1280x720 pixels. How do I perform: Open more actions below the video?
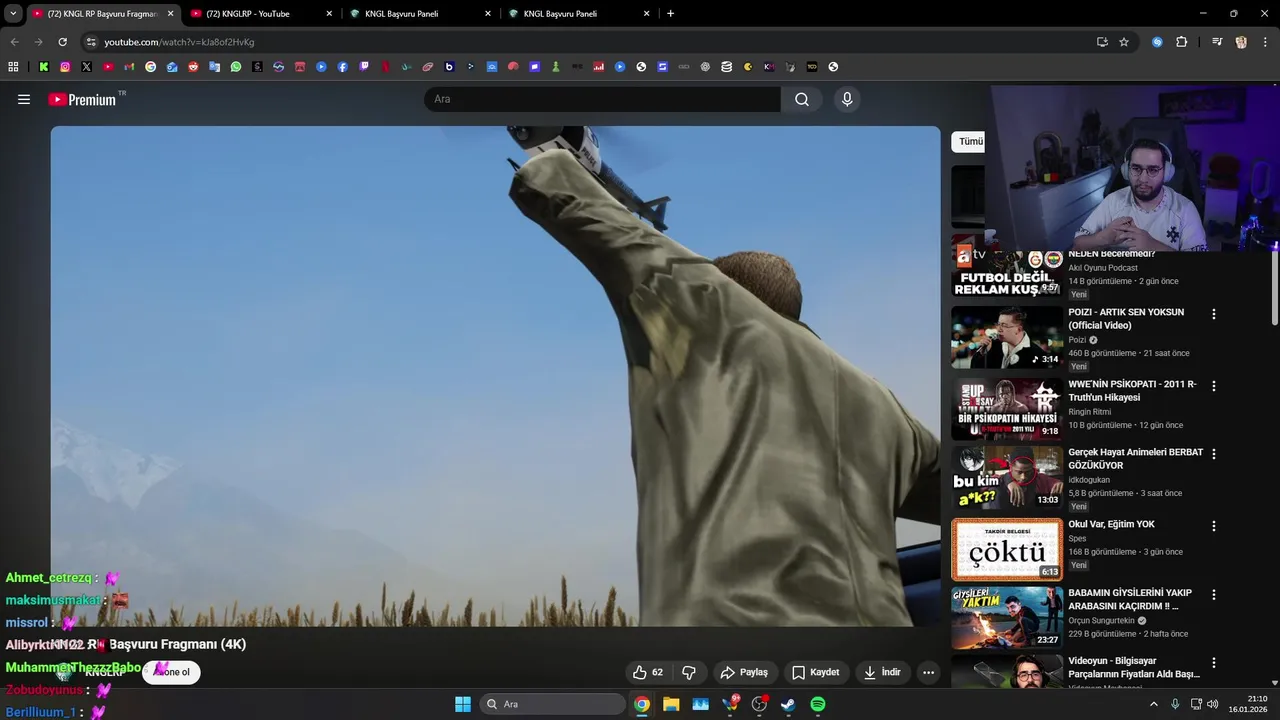928,672
